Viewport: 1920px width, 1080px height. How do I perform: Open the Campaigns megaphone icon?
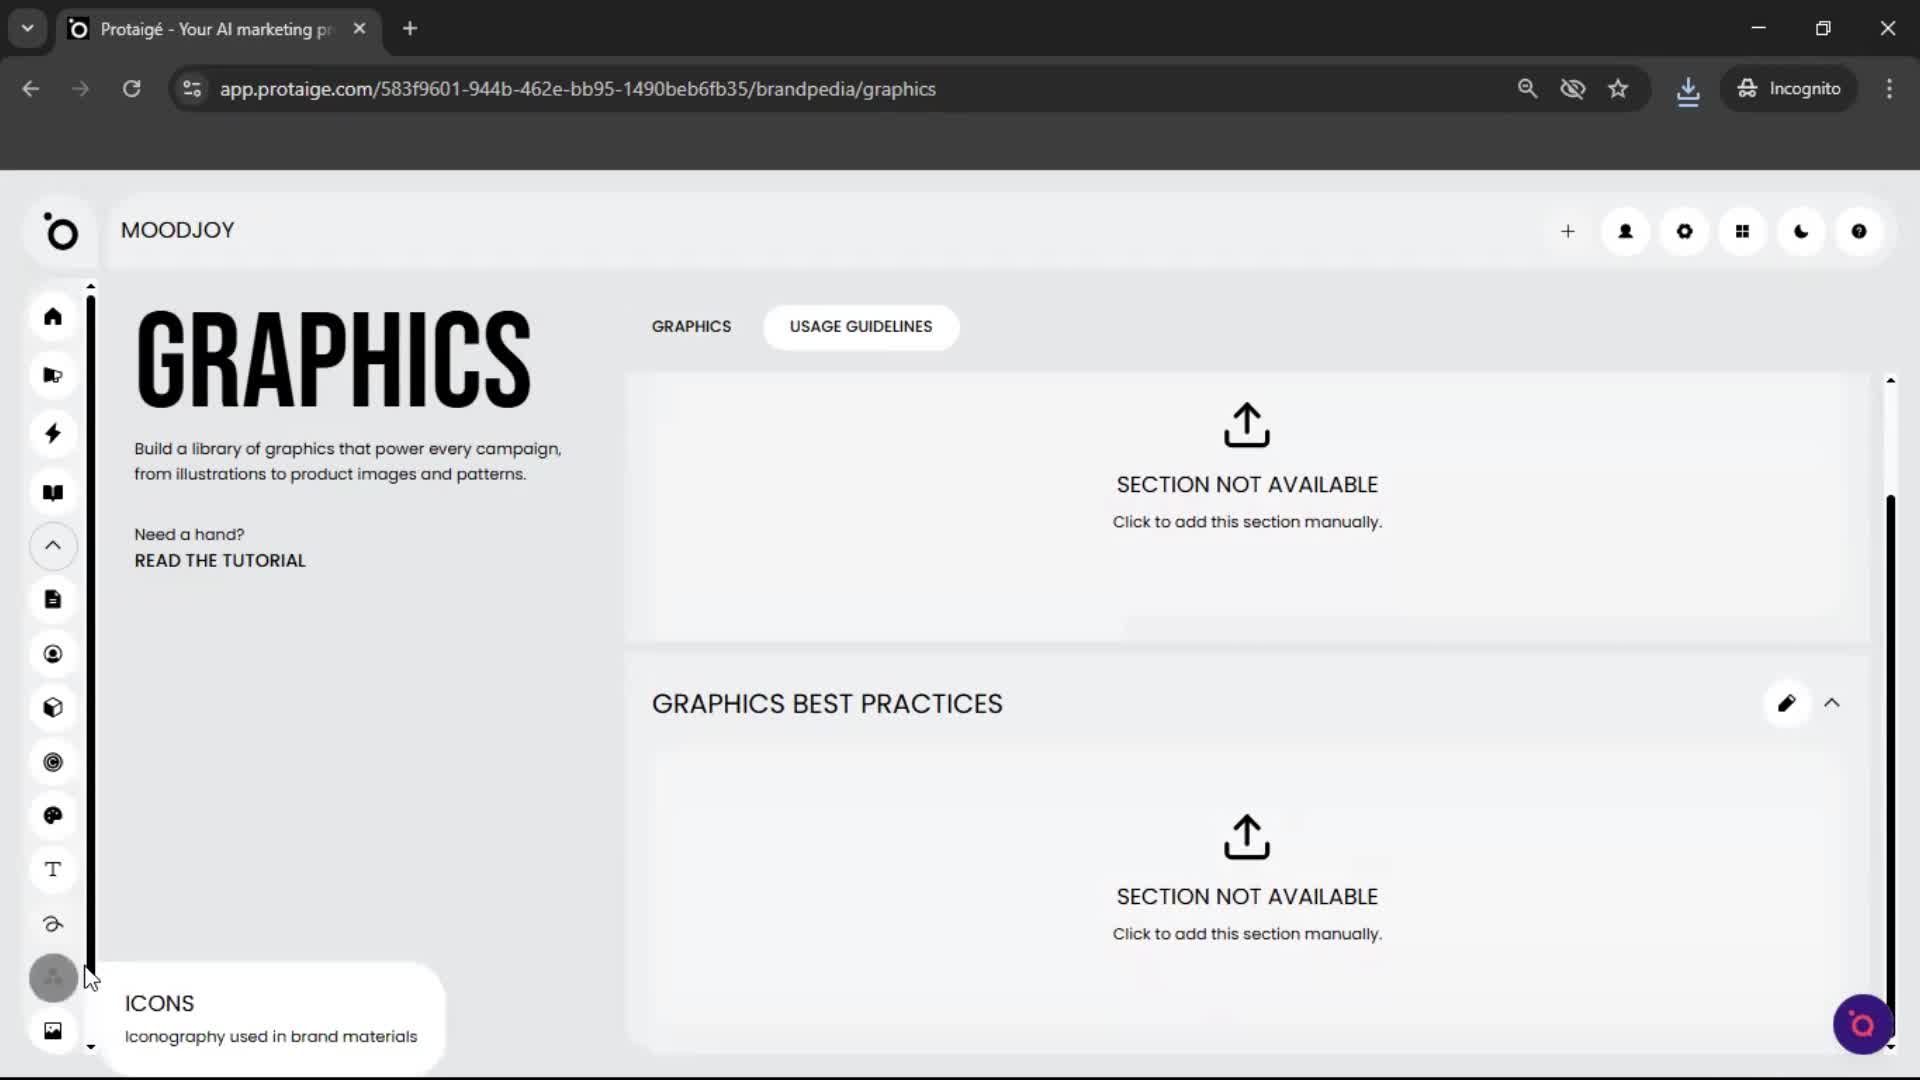[52, 375]
